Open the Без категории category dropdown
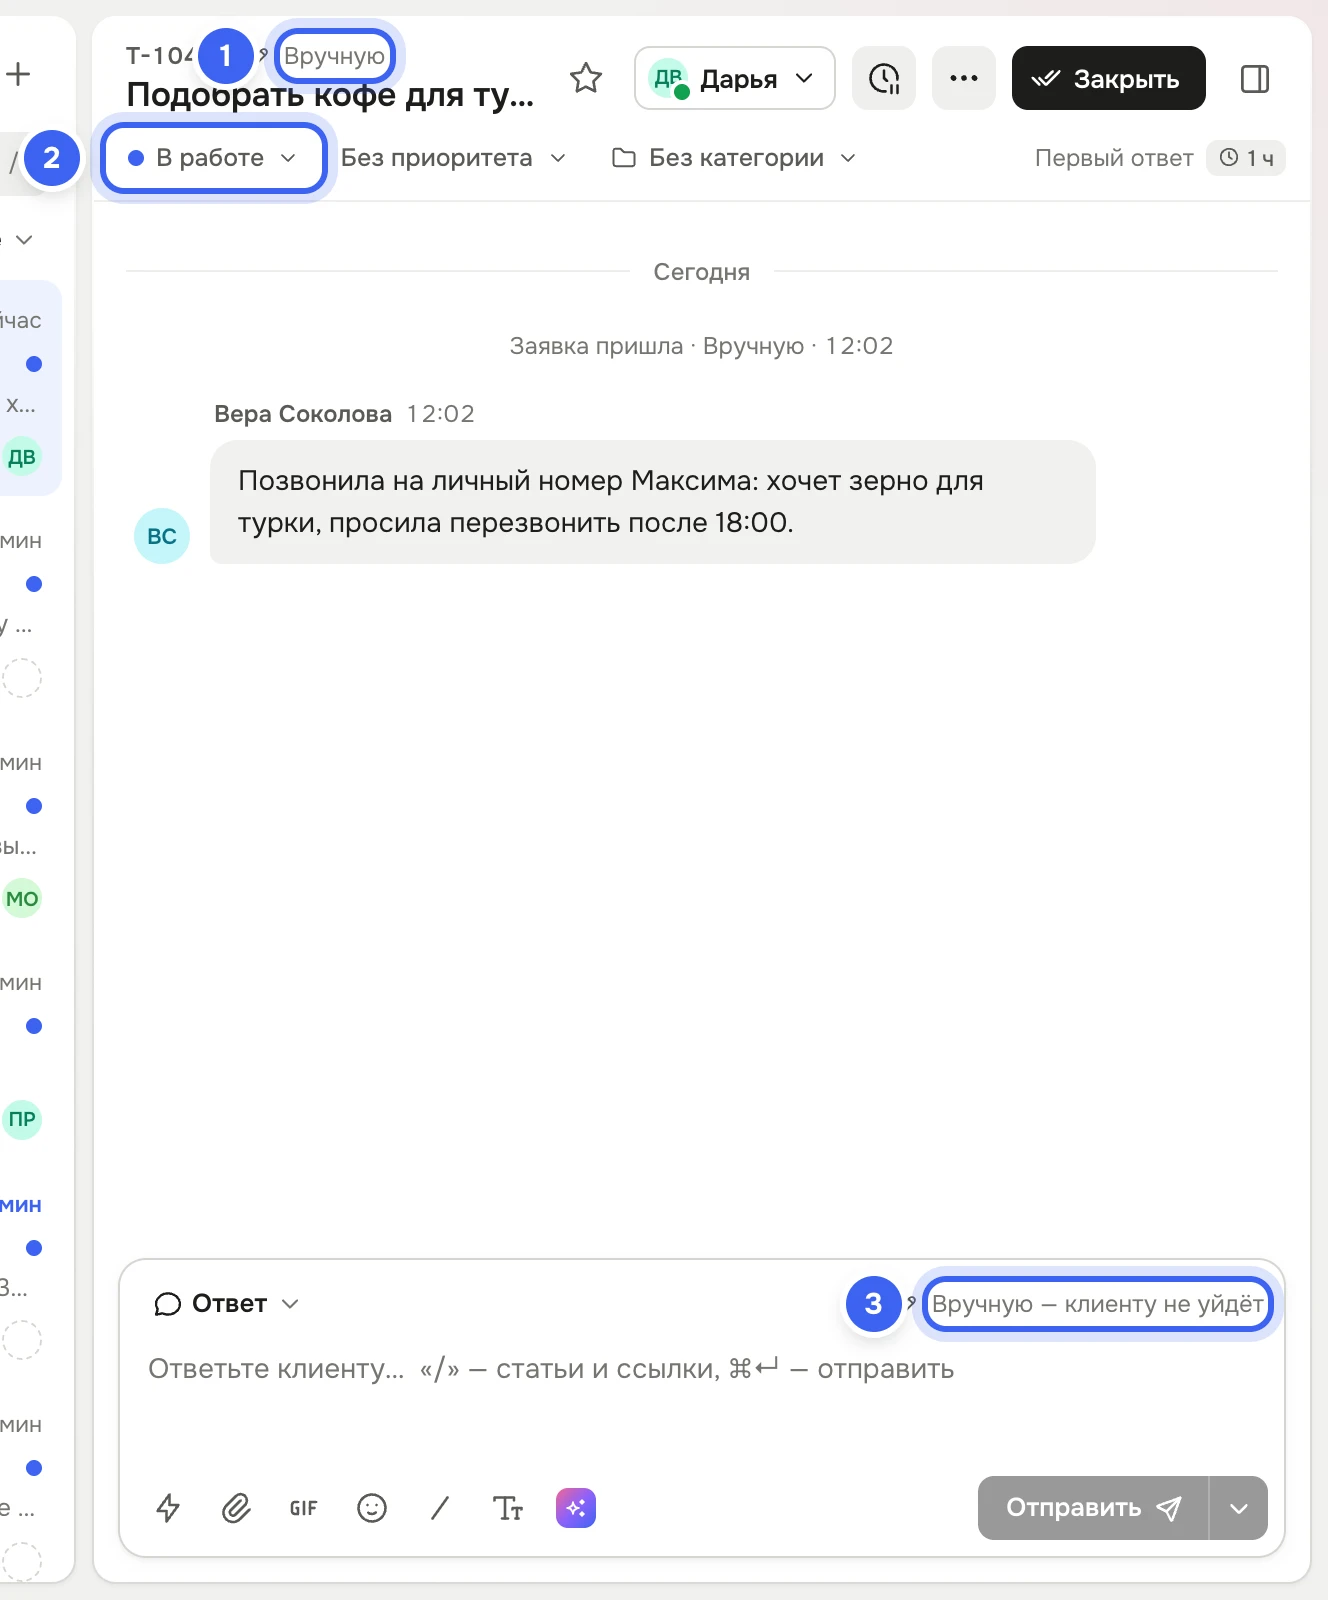The height and width of the screenshot is (1600, 1328). click(735, 158)
